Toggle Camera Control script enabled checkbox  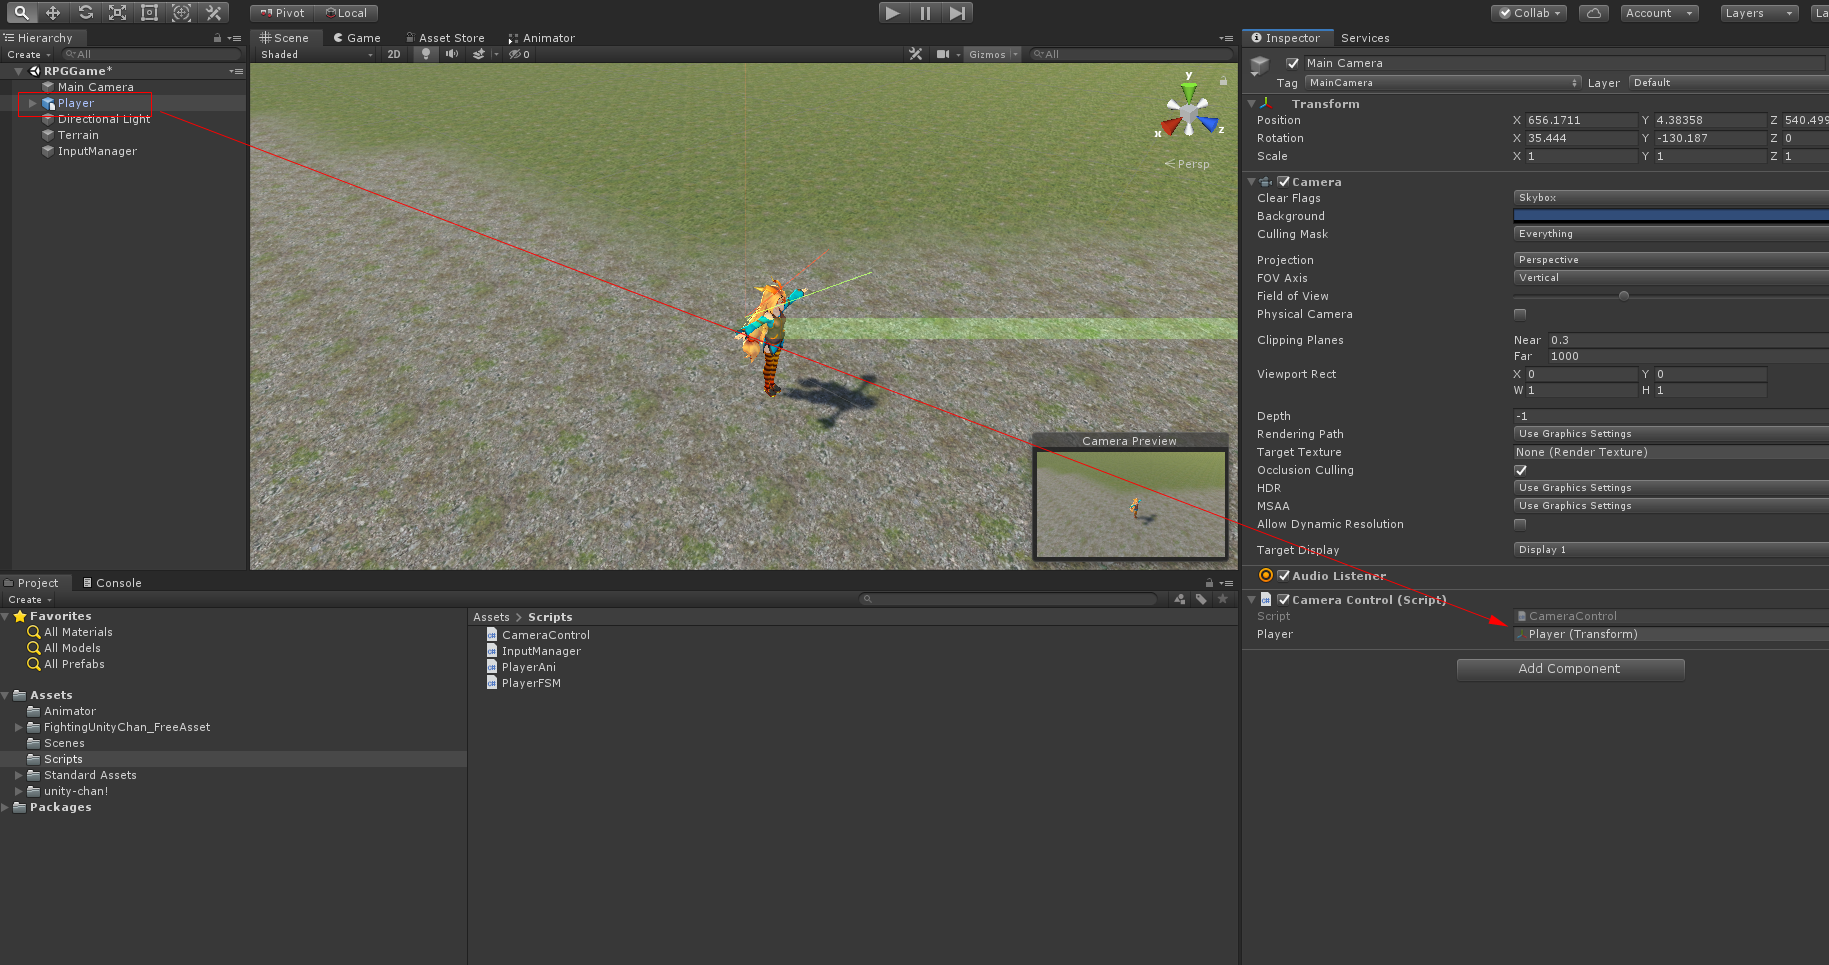point(1284,600)
